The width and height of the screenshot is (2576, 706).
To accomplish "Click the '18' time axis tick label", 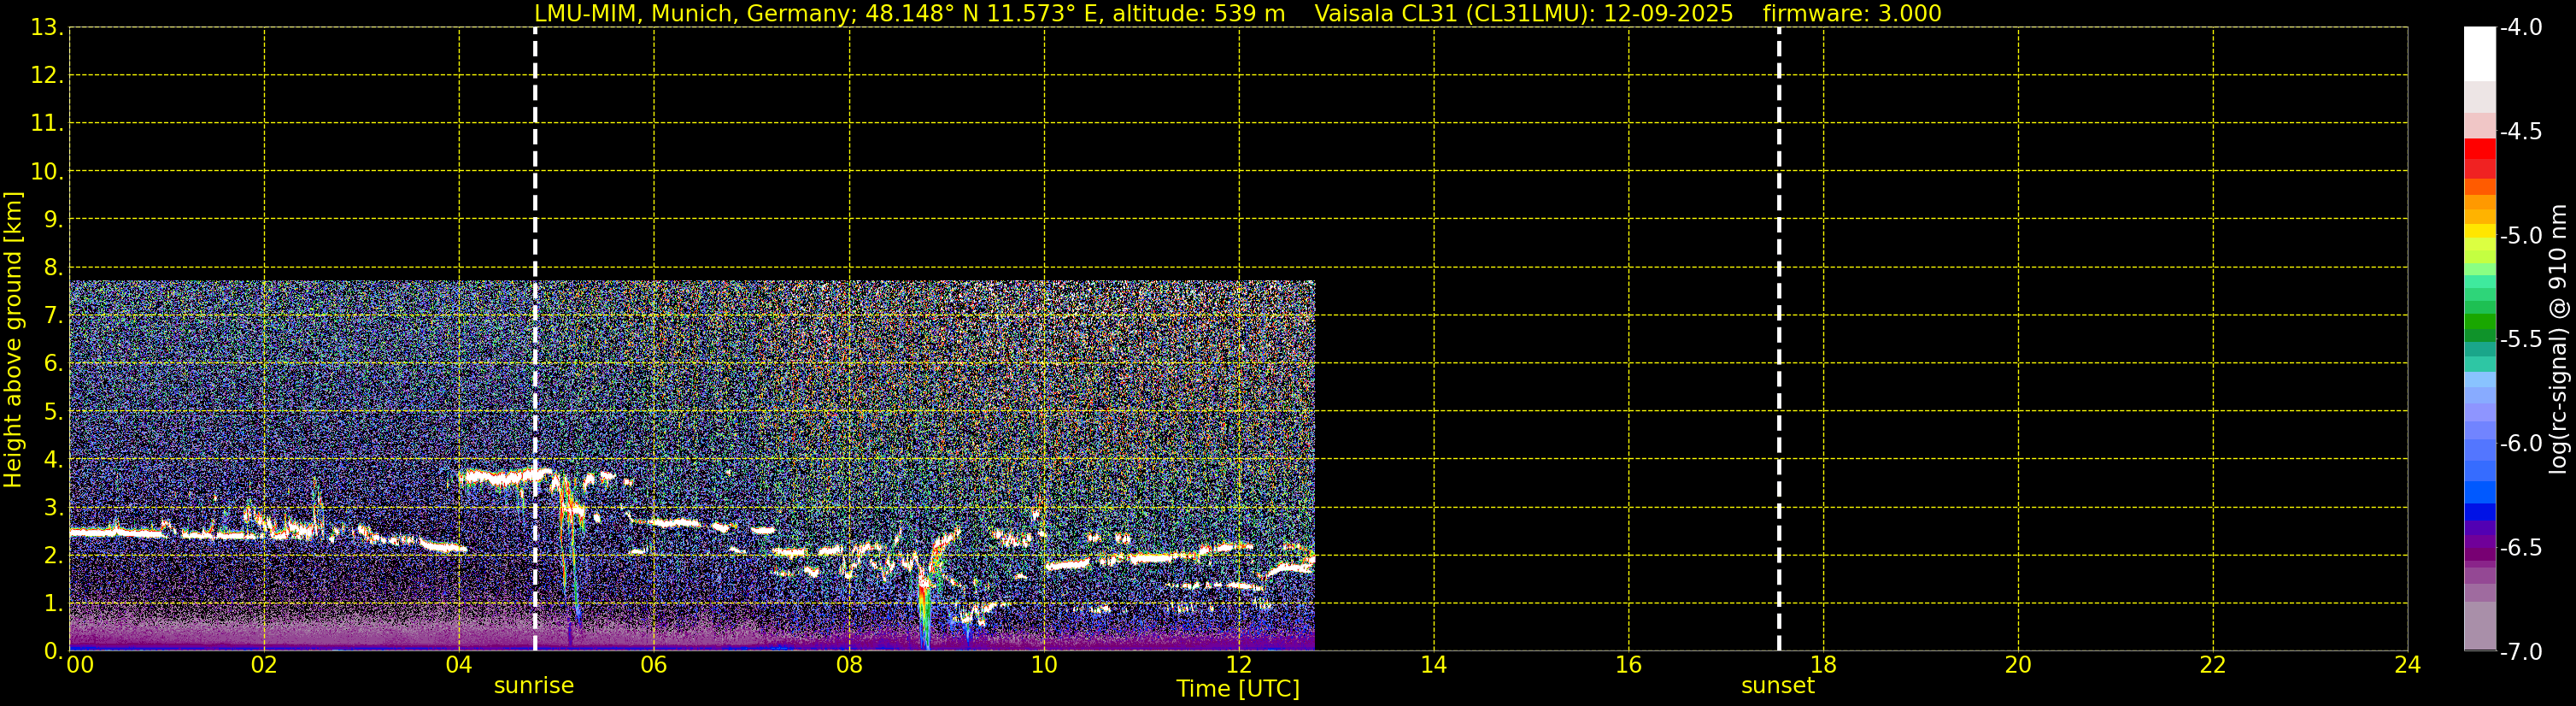I will click(1824, 665).
